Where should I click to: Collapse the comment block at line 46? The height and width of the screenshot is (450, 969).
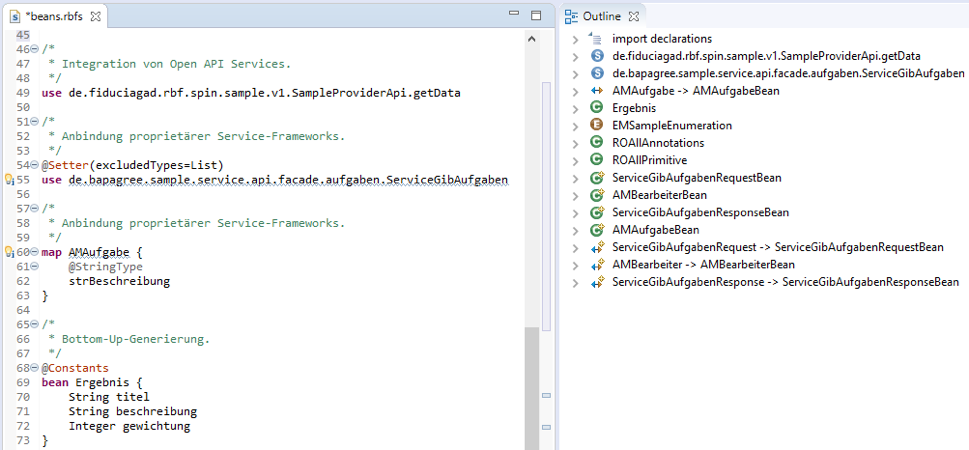click(x=35, y=48)
